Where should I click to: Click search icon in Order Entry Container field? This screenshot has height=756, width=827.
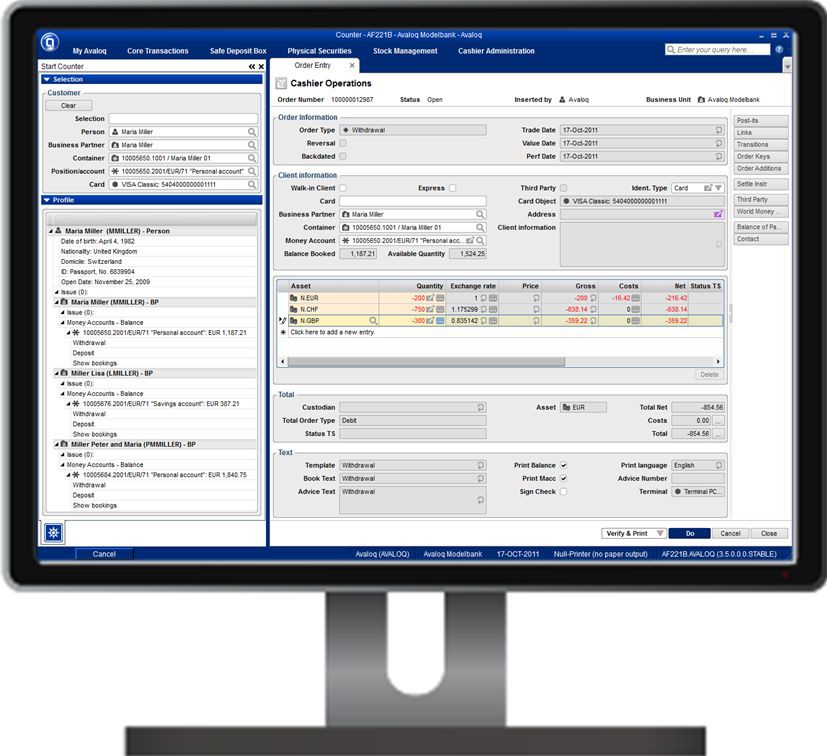(x=480, y=227)
